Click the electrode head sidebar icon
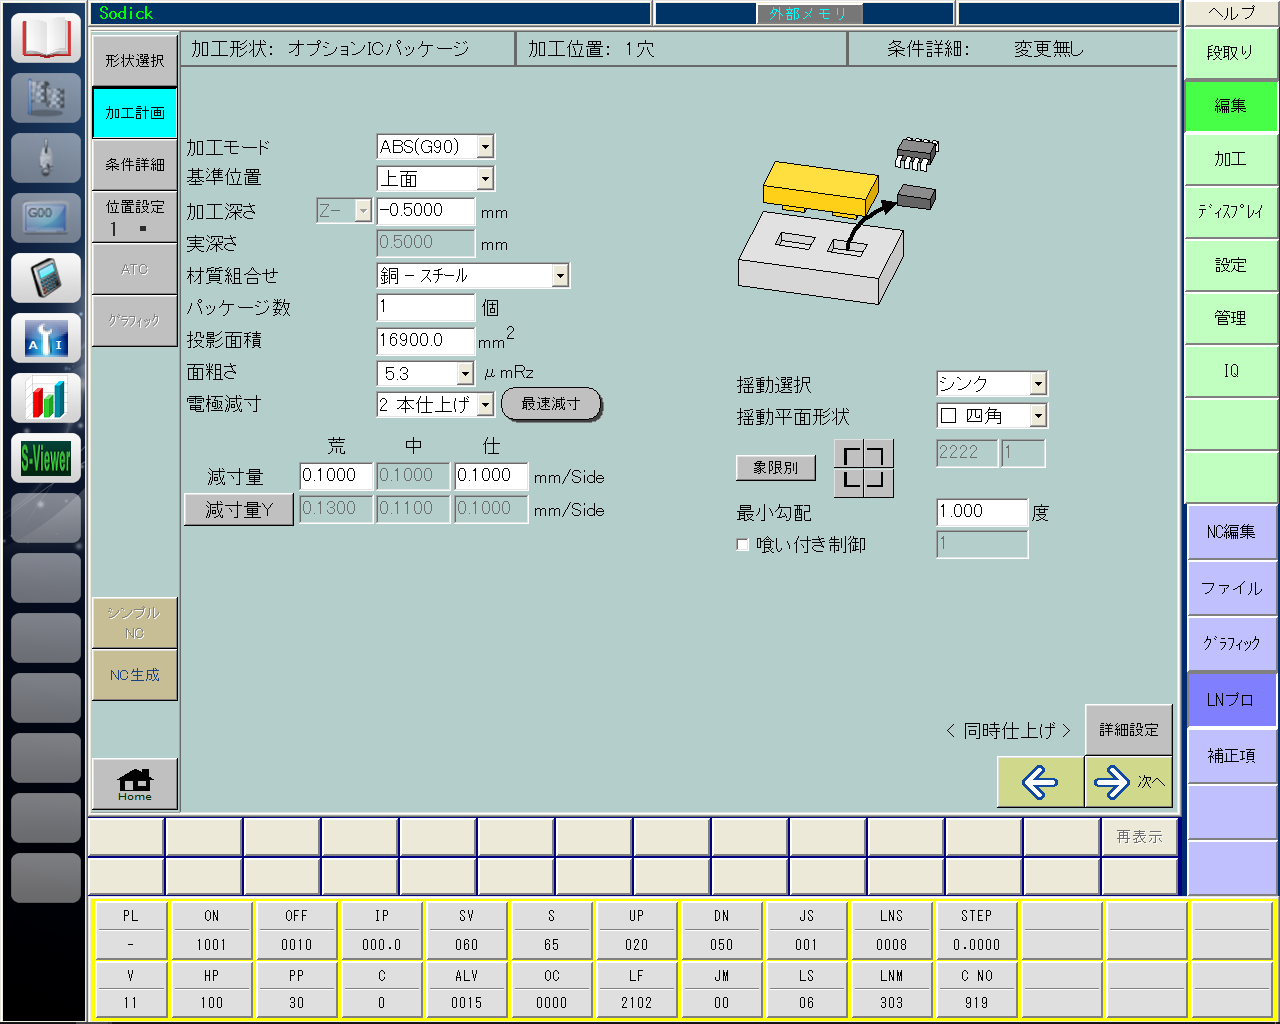Image resolution: width=1280 pixels, height=1024 pixels. [46, 158]
